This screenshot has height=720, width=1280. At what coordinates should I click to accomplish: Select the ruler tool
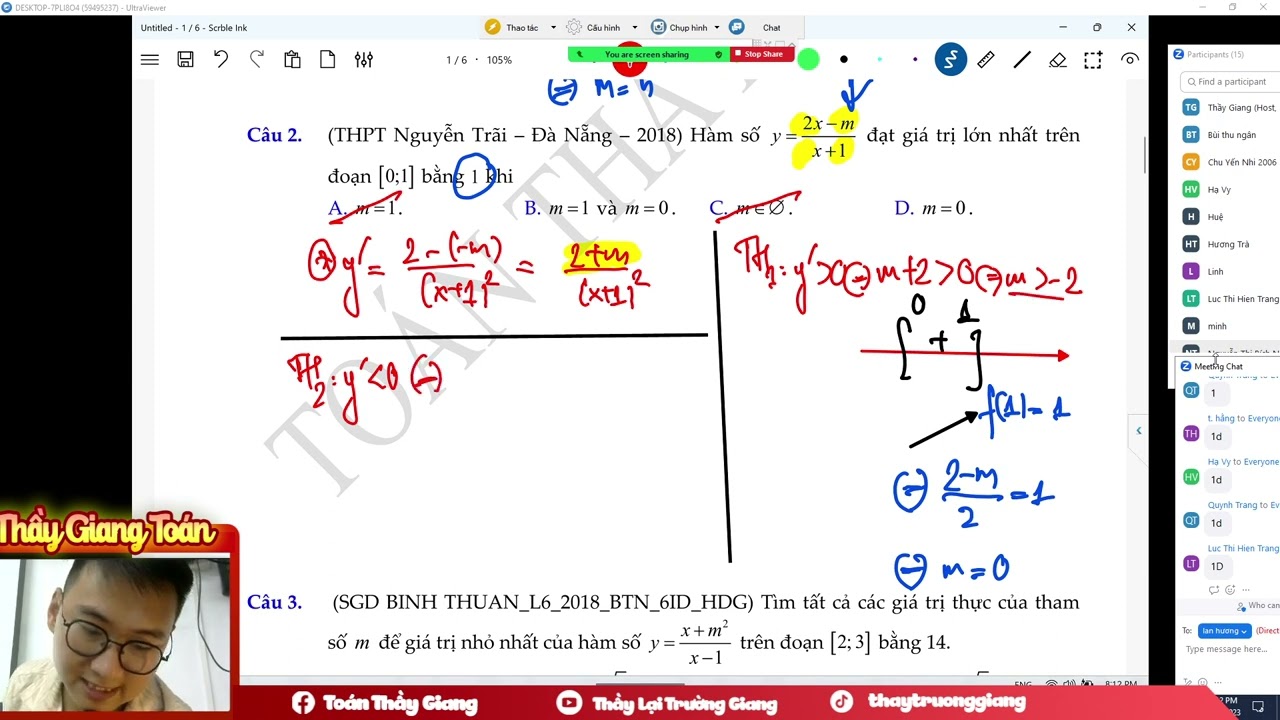click(x=986, y=60)
